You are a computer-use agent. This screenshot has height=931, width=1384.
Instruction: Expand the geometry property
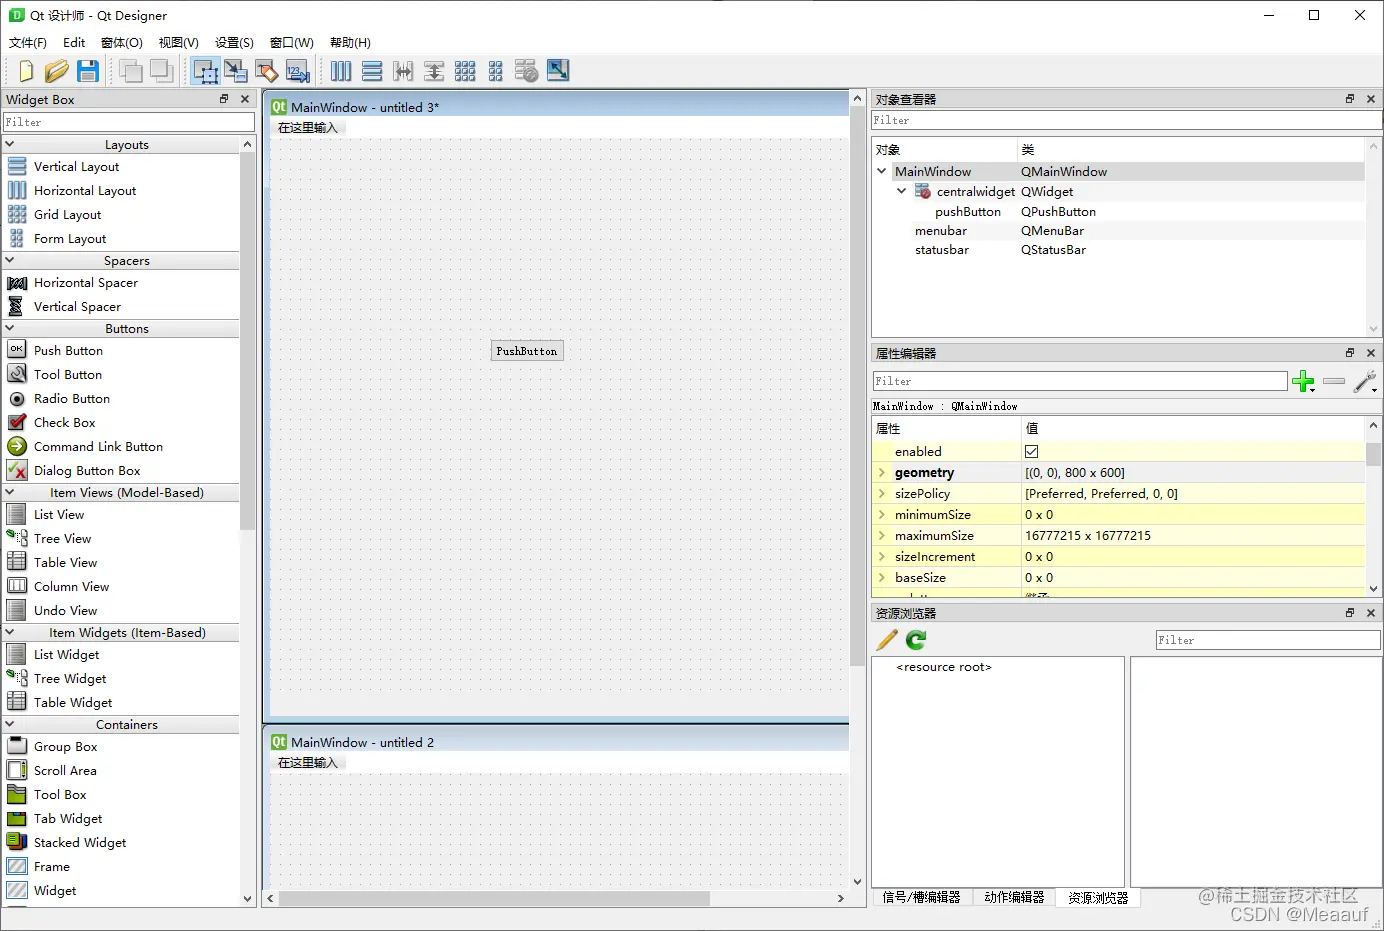(882, 473)
